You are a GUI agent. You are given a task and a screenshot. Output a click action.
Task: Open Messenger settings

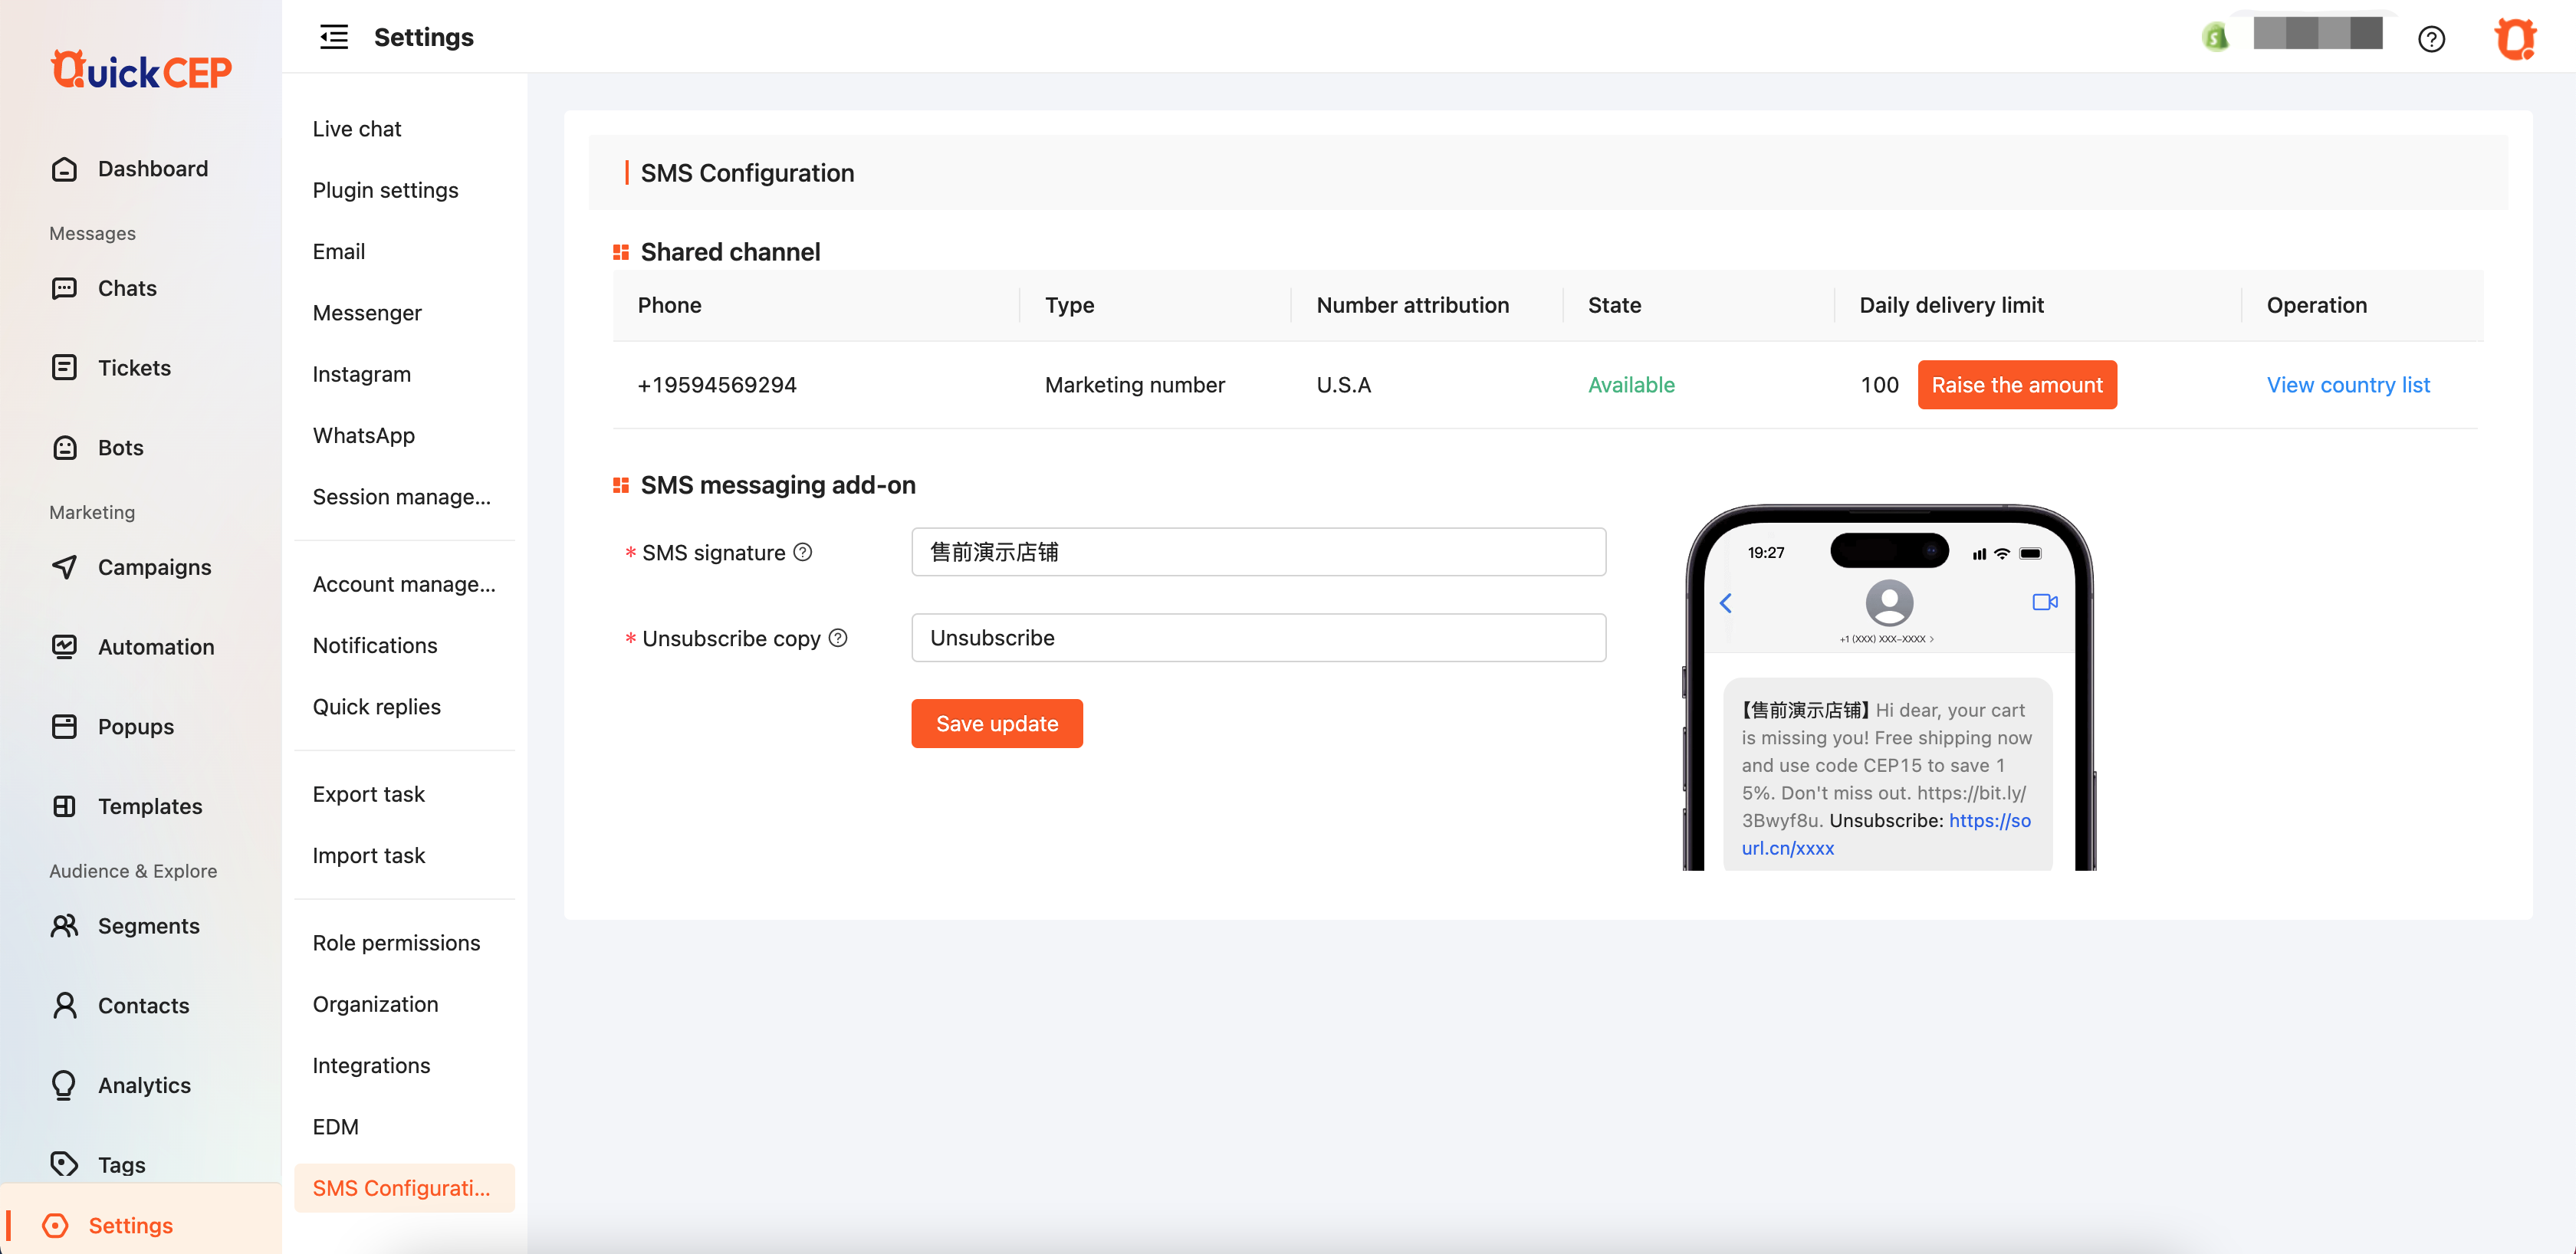point(367,313)
